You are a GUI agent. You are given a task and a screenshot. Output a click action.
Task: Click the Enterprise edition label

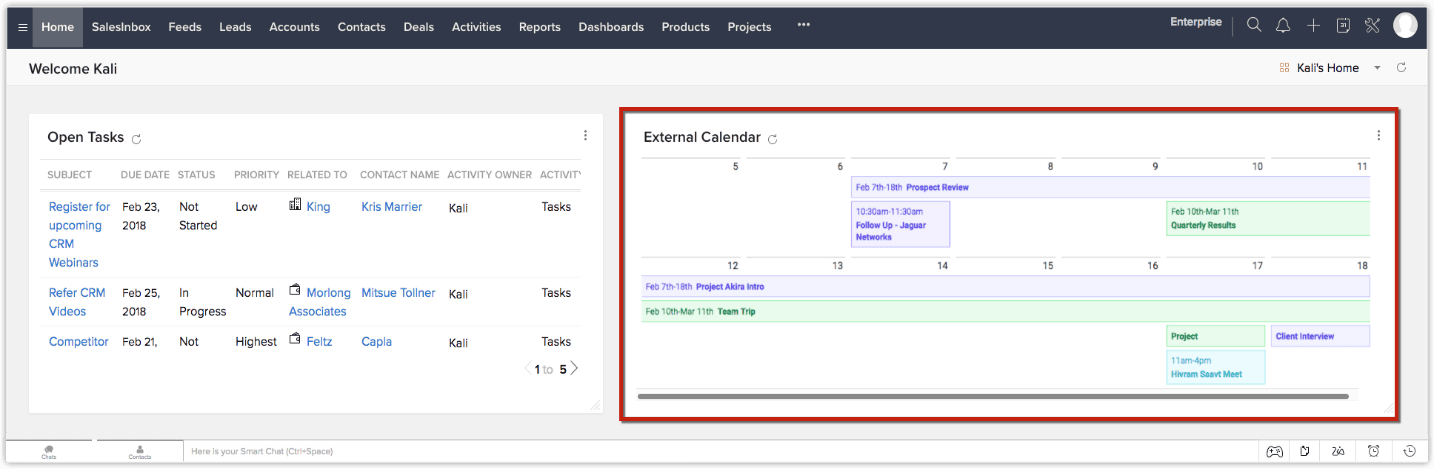point(1196,22)
